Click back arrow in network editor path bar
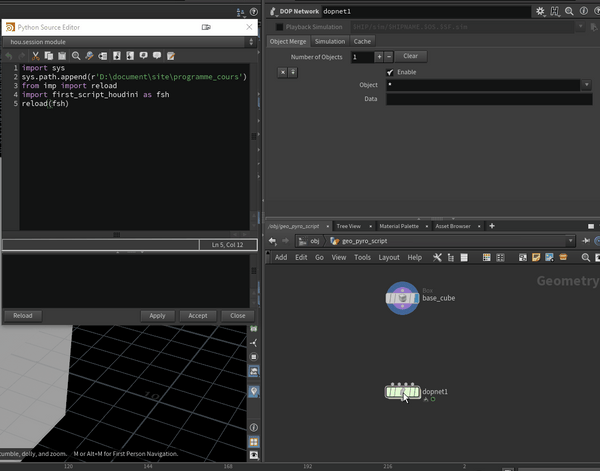This screenshot has width=600, height=471. [x=272, y=241]
